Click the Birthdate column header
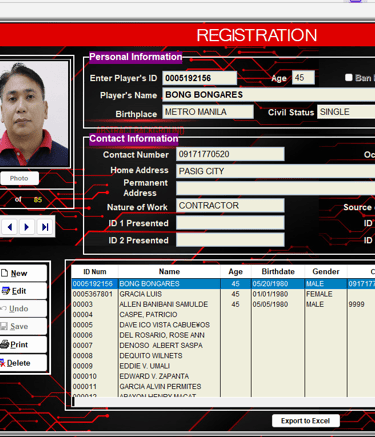The width and height of the screenshot is (375, 437). tap(278, 272)
